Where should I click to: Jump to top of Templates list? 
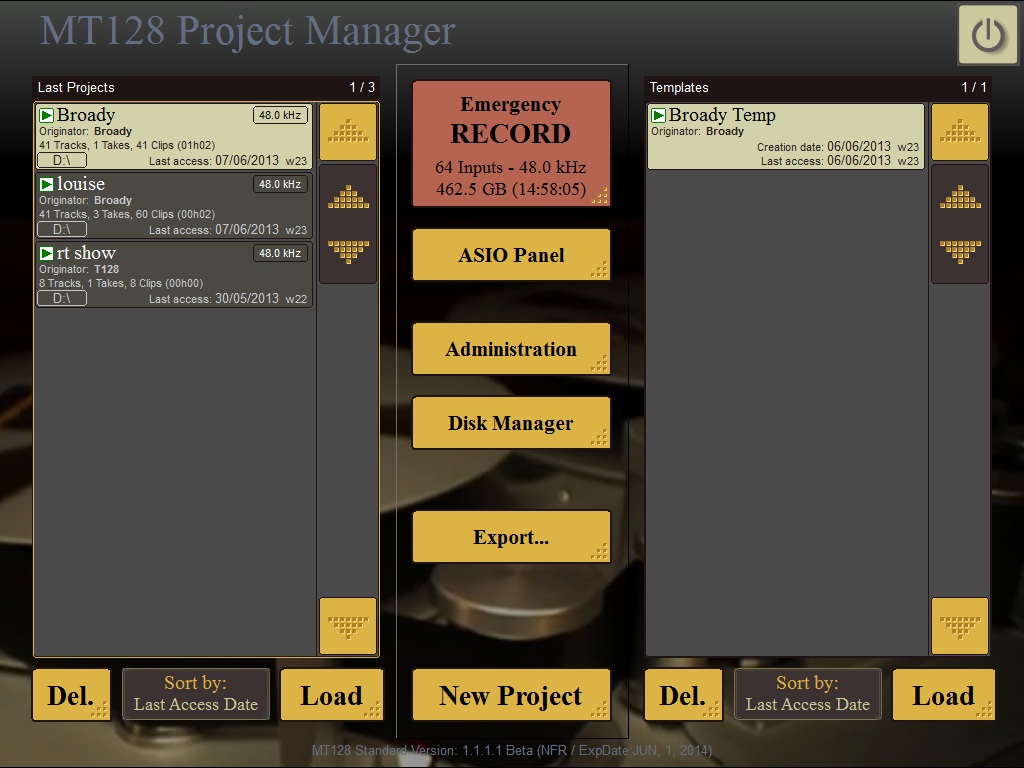pos(960,132)
